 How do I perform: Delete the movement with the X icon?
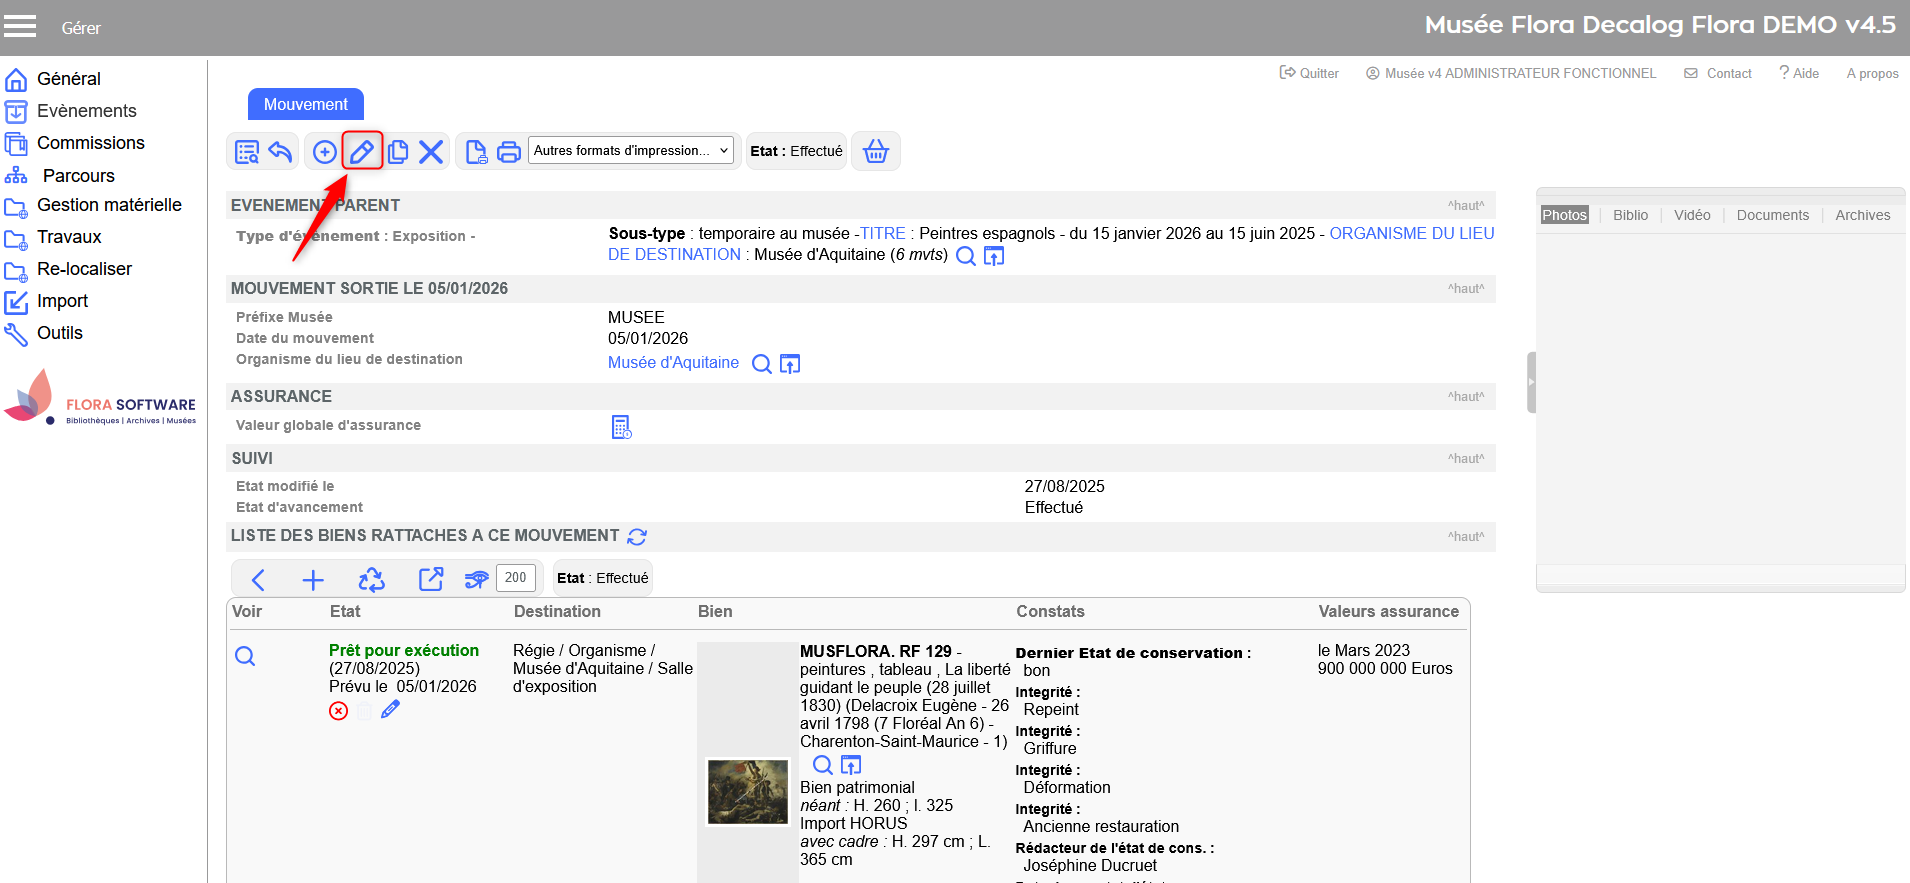431,152
